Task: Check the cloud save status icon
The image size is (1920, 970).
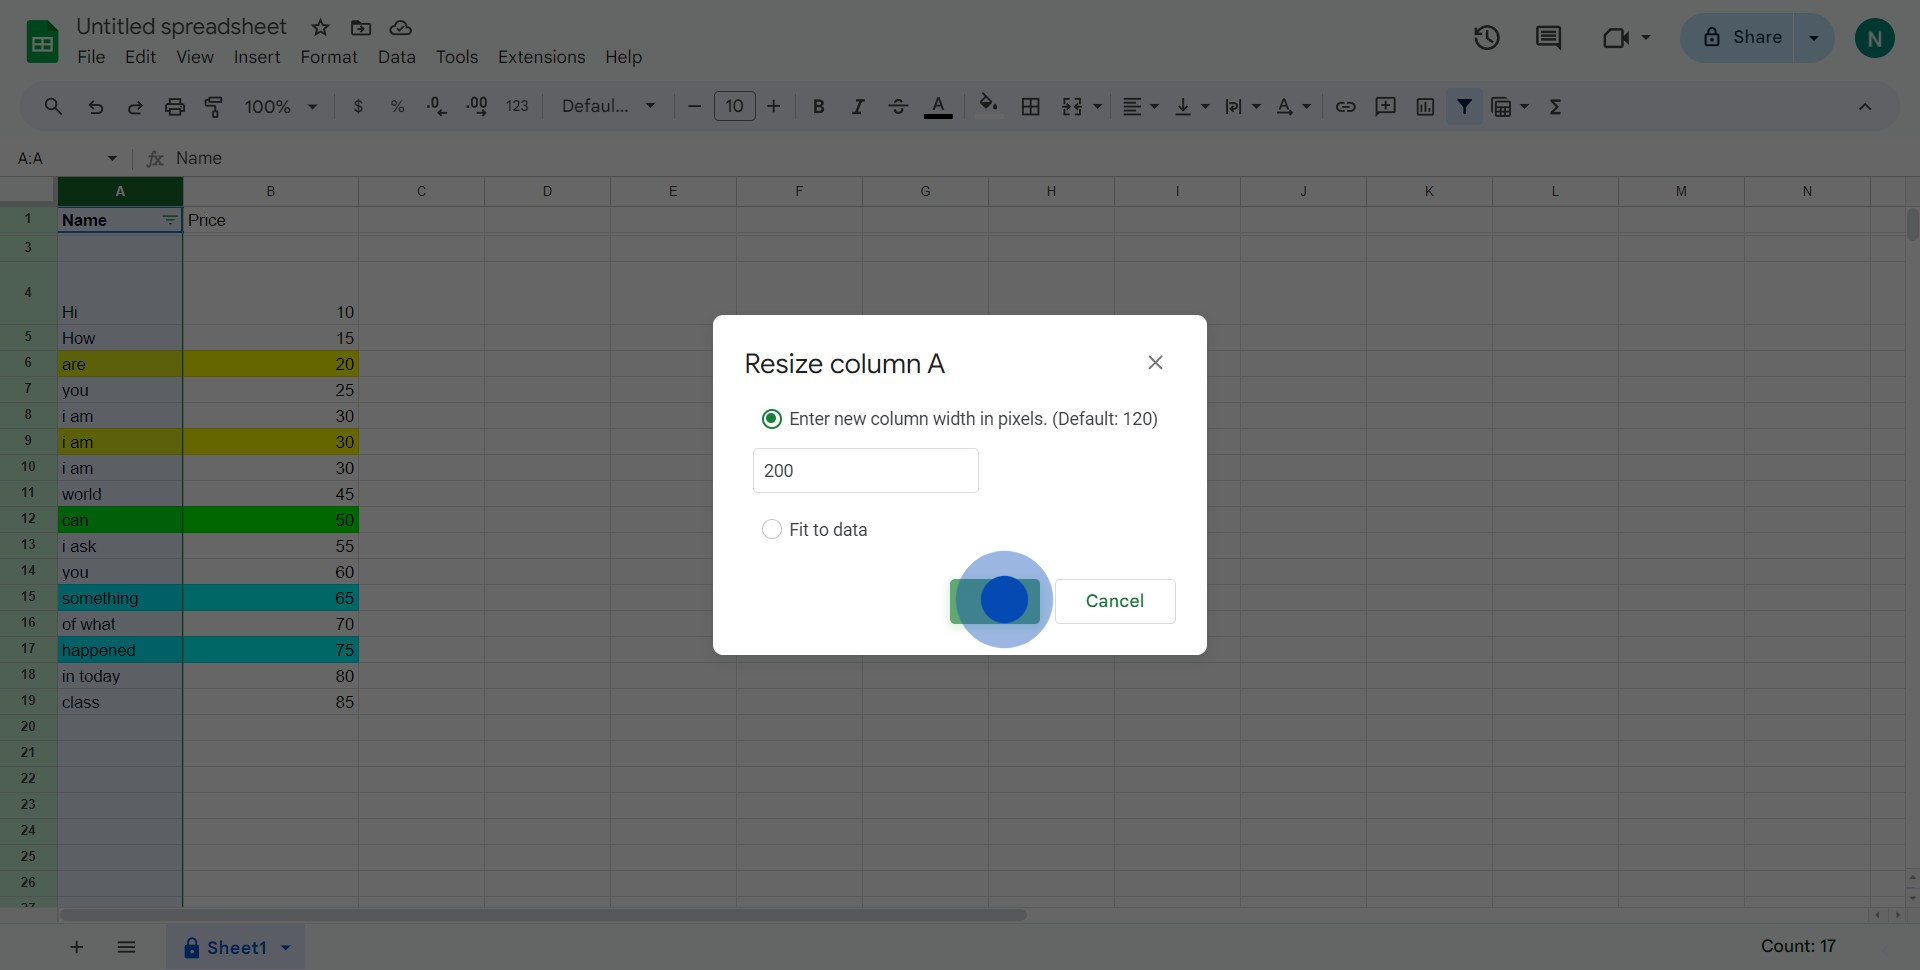Action: pos(401,28)
